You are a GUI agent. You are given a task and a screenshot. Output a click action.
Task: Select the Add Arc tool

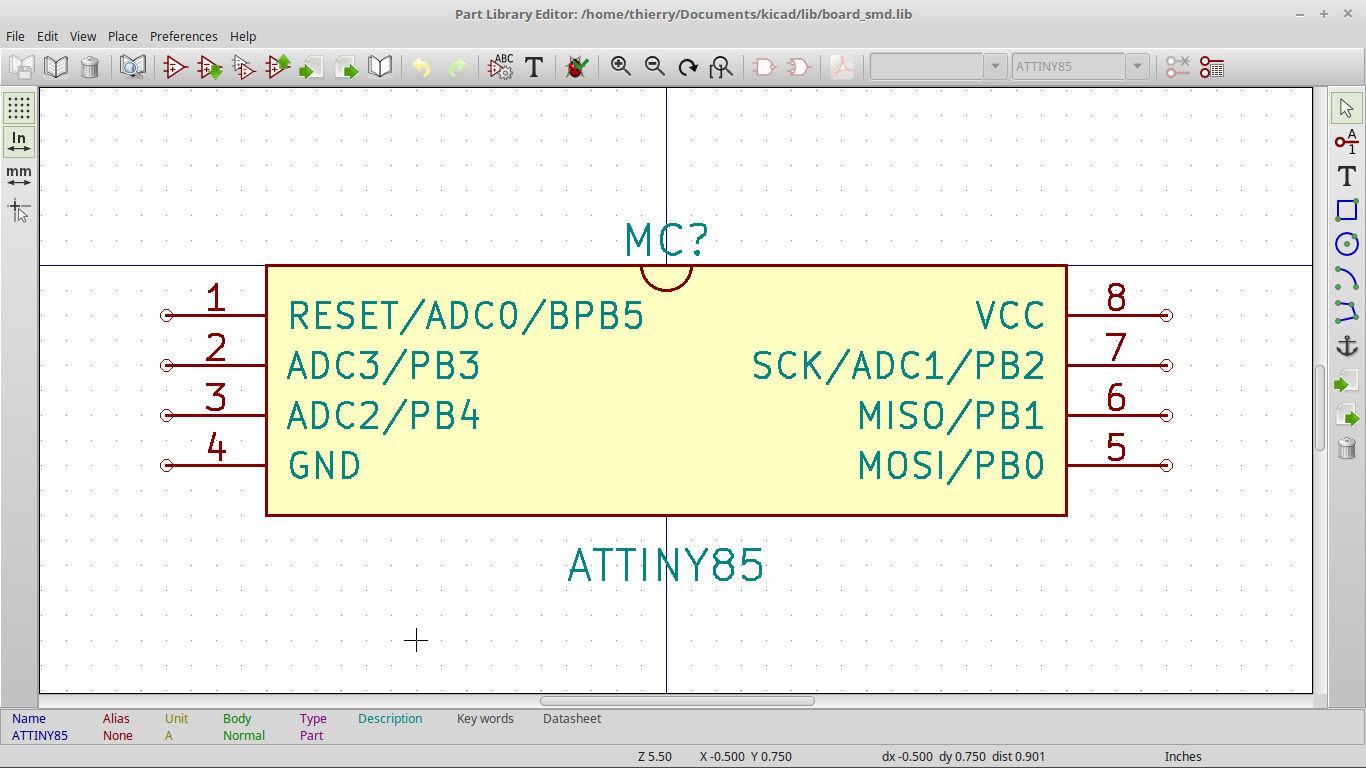coord(1347,278)
